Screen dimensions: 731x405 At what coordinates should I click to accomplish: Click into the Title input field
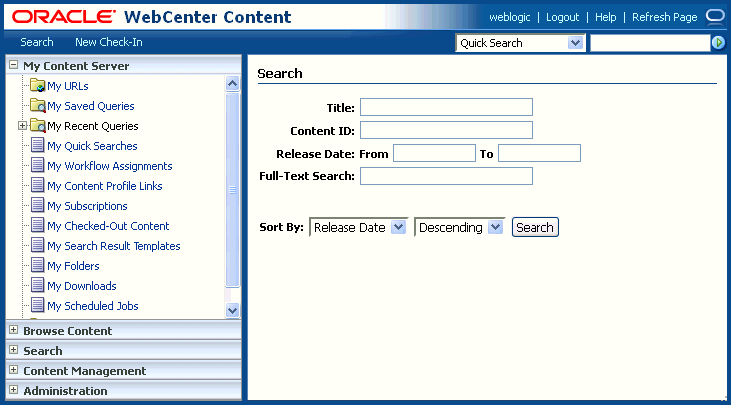[446, 107]
